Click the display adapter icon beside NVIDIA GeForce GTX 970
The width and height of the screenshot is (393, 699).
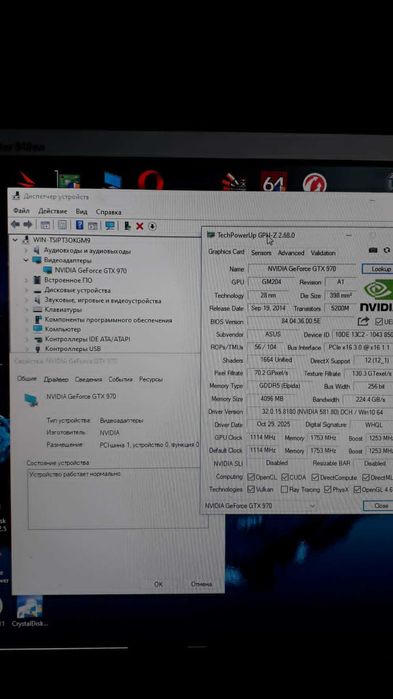[48, 270]
